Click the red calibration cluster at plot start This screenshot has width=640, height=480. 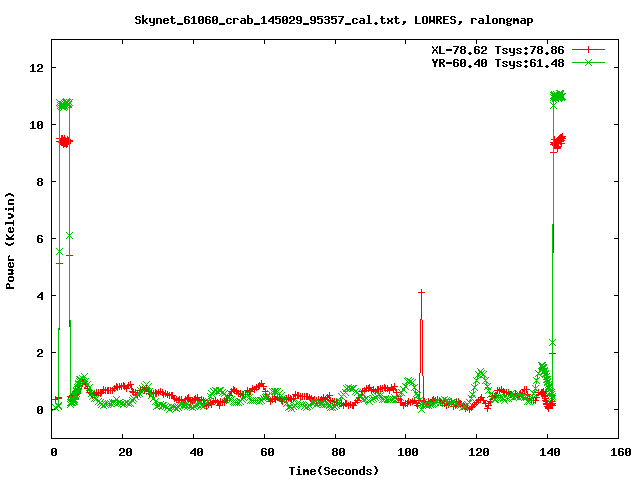coord(64,142)
